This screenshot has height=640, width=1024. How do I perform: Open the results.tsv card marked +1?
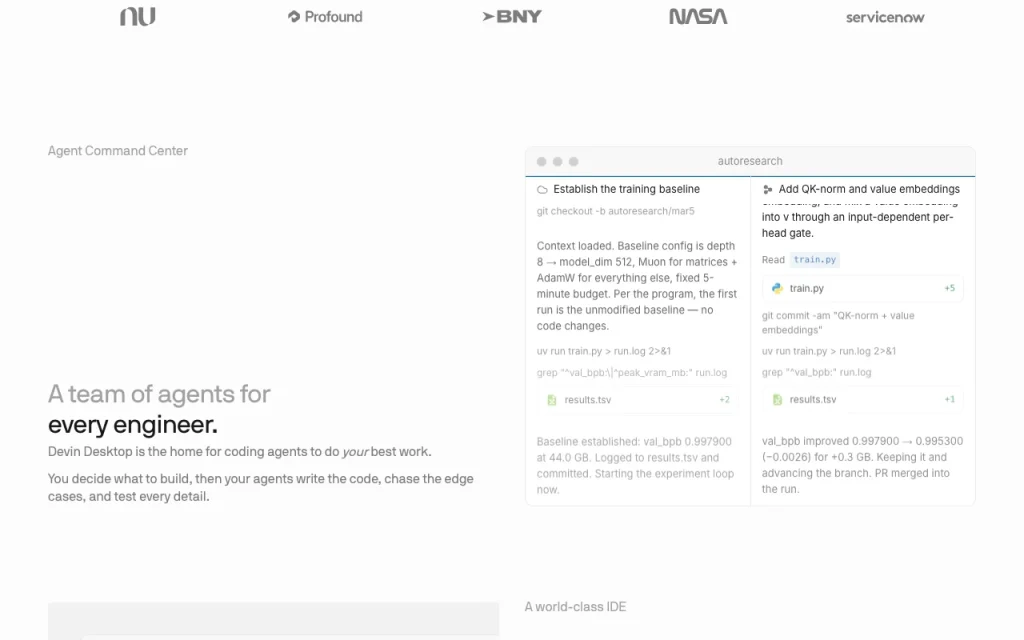[862, 399]
